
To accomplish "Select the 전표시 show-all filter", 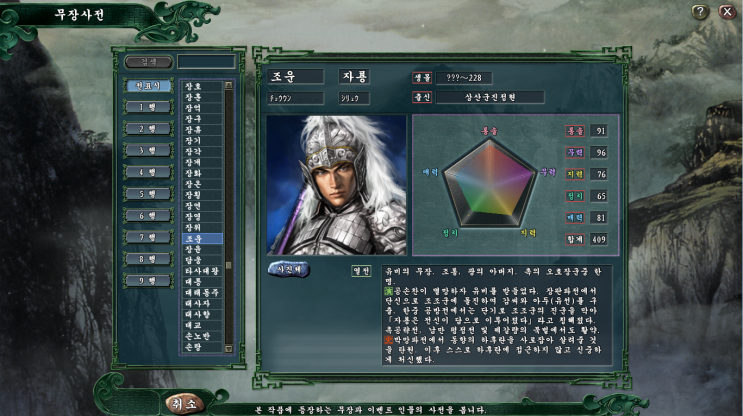I will point(148,86).
